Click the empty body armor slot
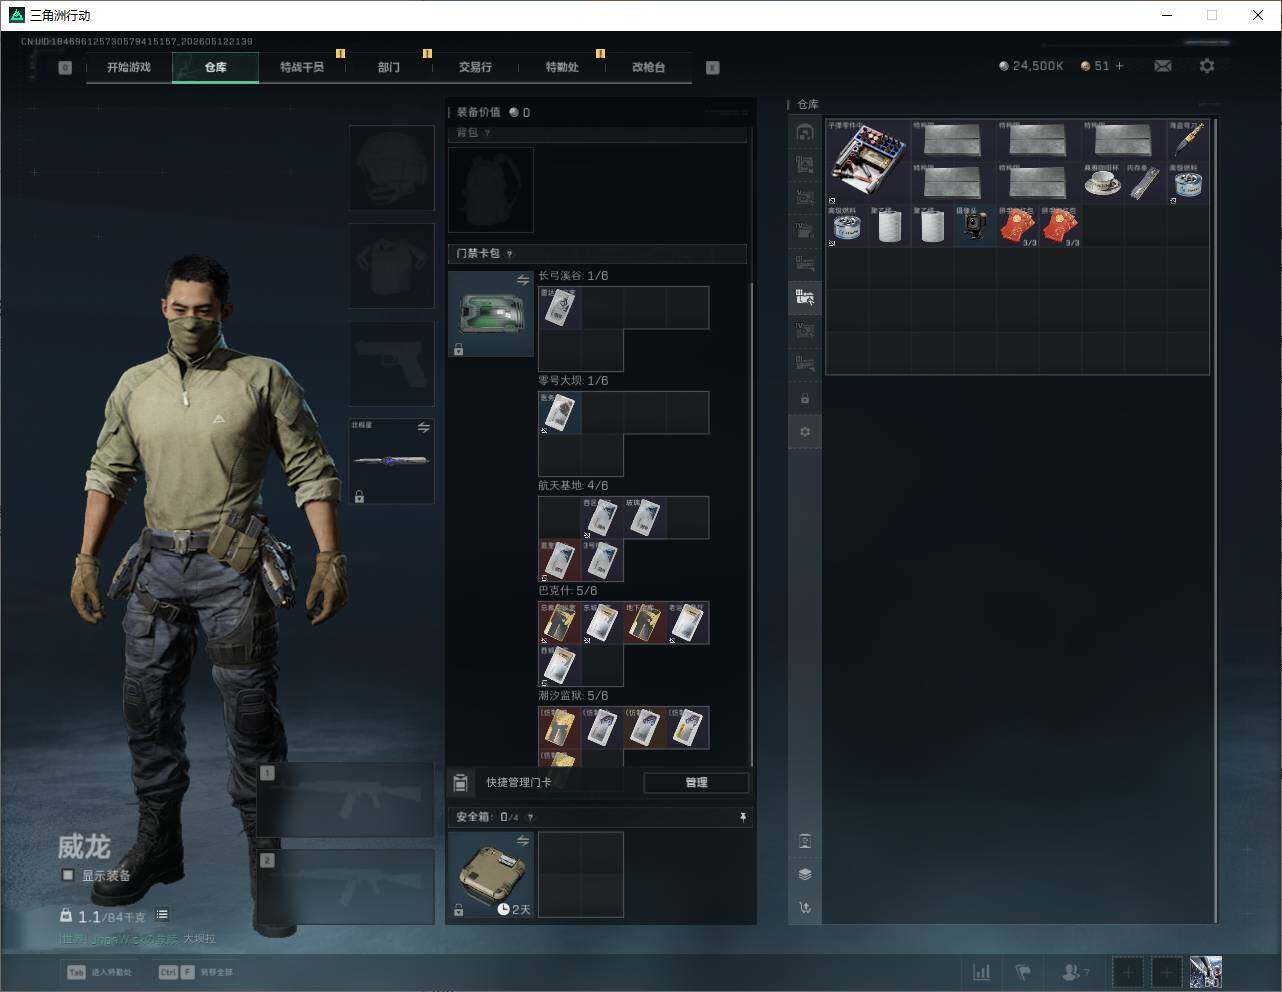 point(392,265)
